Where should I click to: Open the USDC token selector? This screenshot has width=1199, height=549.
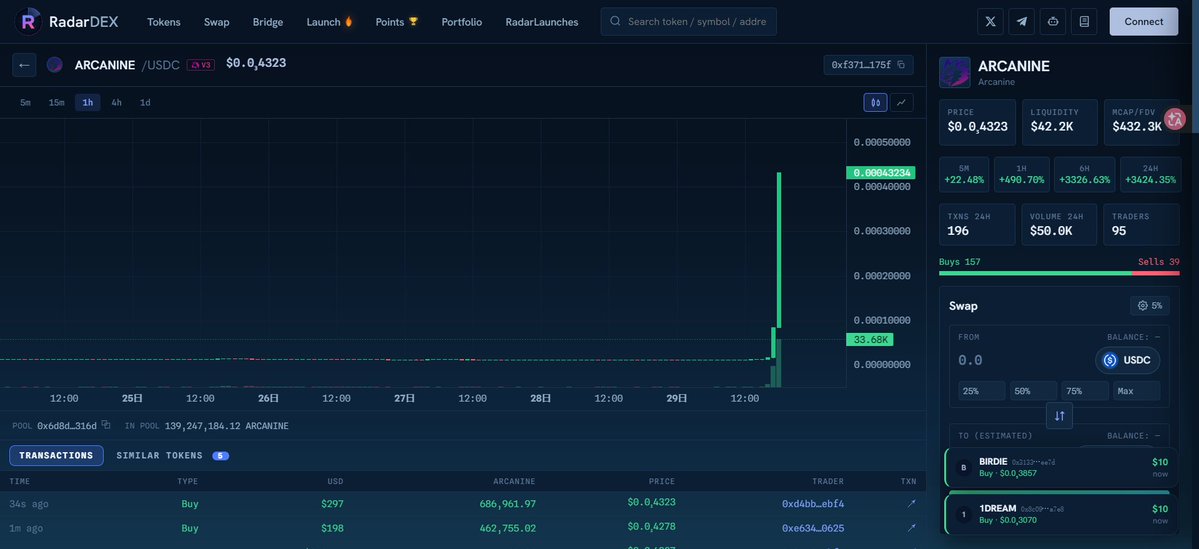click(x=1127, y=360)
